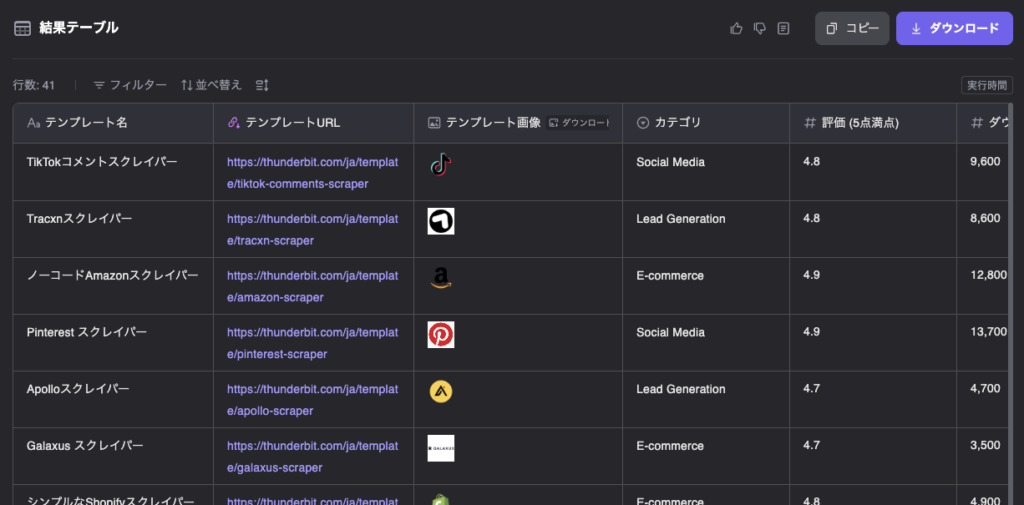The height and width of the screenshot is (505, 1024).
Task: Click the thumbs down feedback icon
Action: (x=760, y=28)
